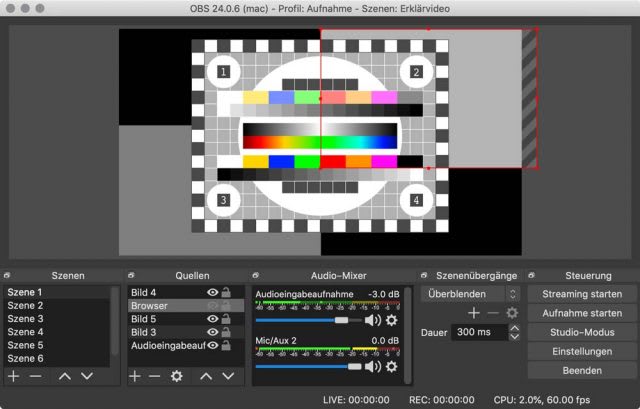Screen dimensions: 640x409
Task: Undock the Szenenübergänge panel
Action: [424, 276]
